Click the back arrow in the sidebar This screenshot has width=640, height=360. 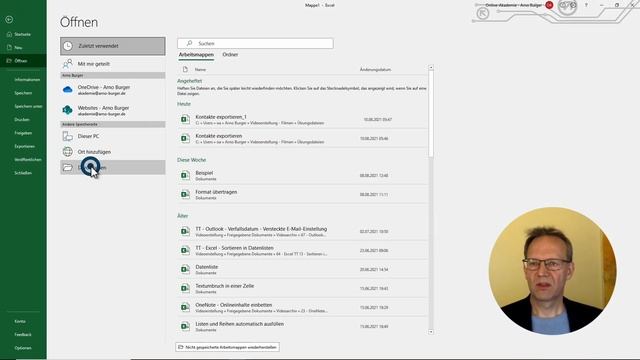pos(9,19)
